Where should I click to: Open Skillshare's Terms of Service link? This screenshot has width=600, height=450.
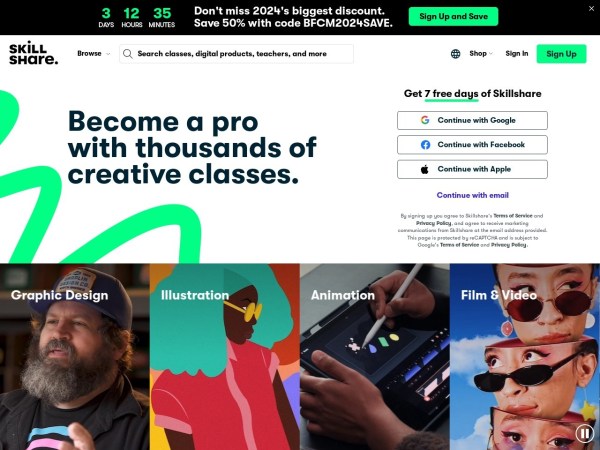[x=513, y=216]
